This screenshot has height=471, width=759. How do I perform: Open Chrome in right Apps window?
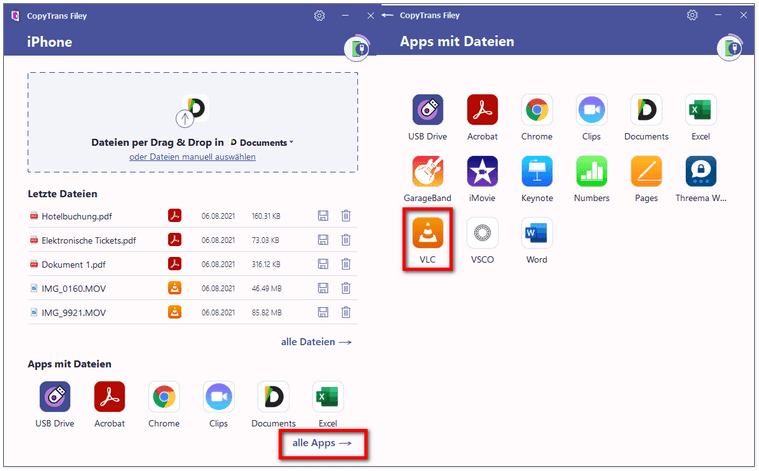537,110
